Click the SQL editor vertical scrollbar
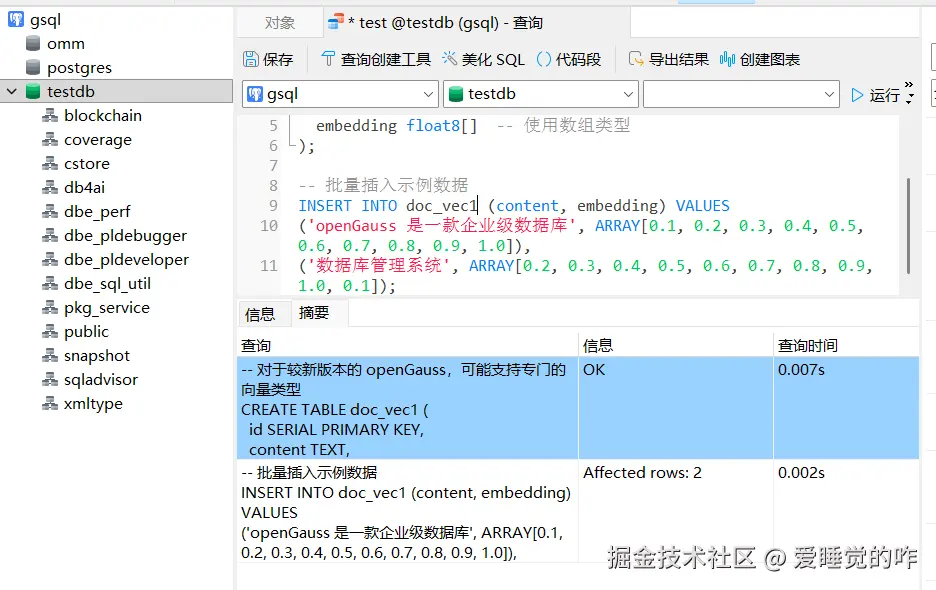 pyautogui.click(x=909, y=226)
